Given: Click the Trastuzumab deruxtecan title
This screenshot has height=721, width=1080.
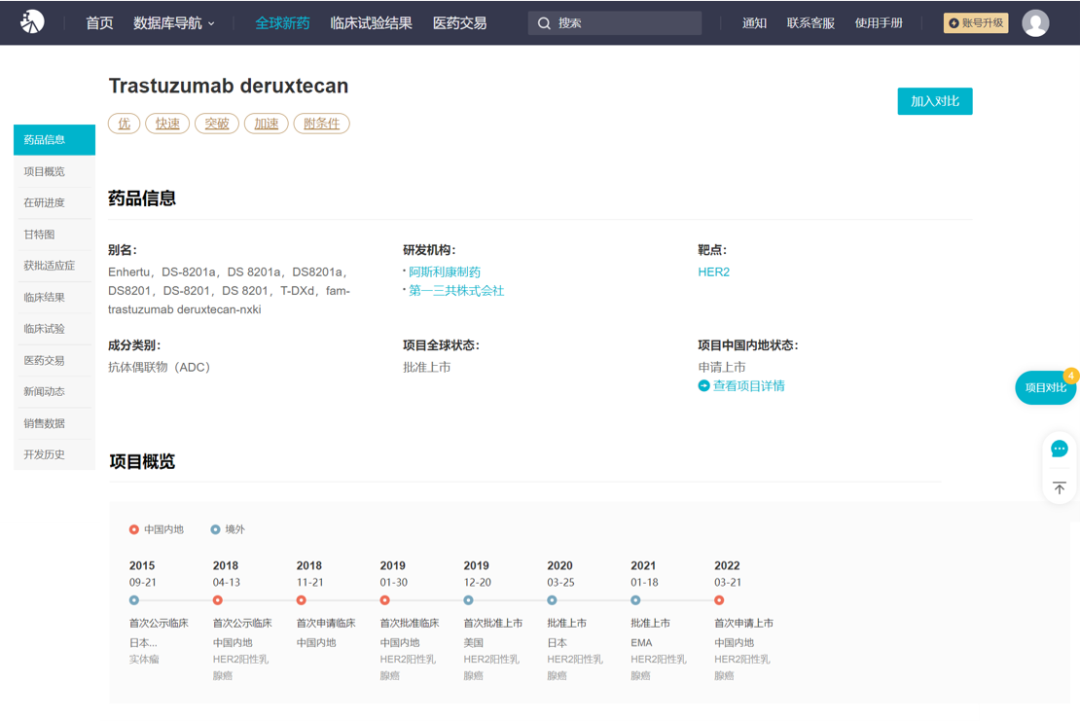Looking at the screenshot, I should tap(229, 86).
